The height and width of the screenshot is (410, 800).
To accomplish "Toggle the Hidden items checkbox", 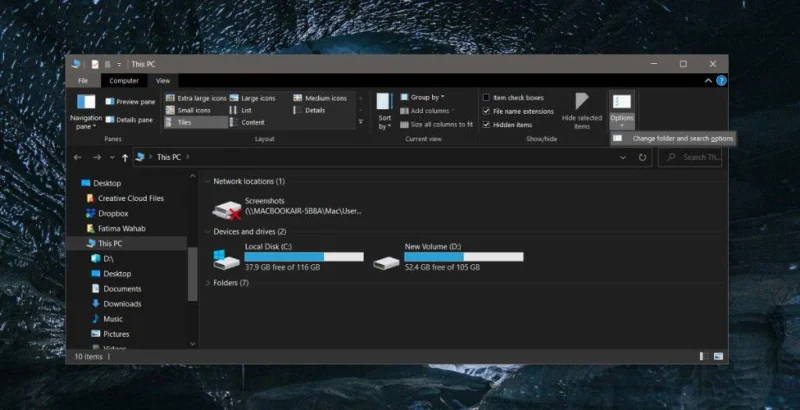I will [486, 124].
